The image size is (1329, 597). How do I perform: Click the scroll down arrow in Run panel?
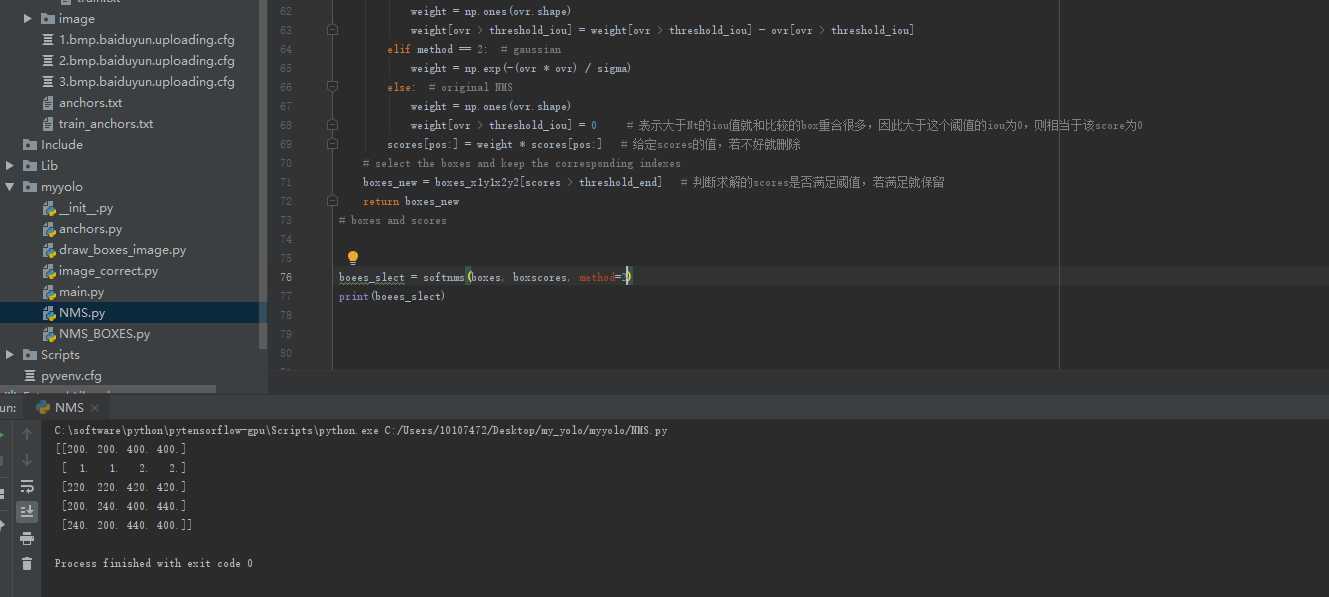(x=27, y=460)
